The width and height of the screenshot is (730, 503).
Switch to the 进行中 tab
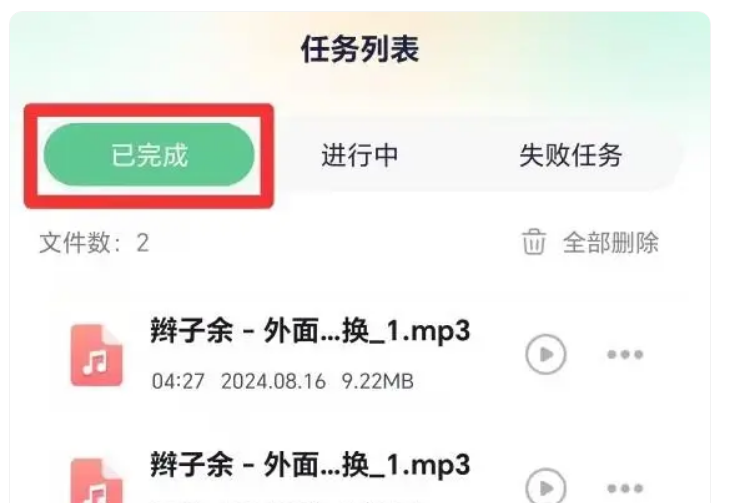(359, 155)
